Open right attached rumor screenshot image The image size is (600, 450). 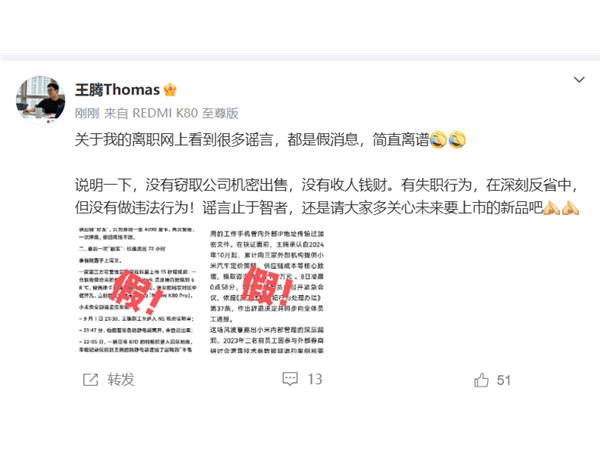(266, 292)
